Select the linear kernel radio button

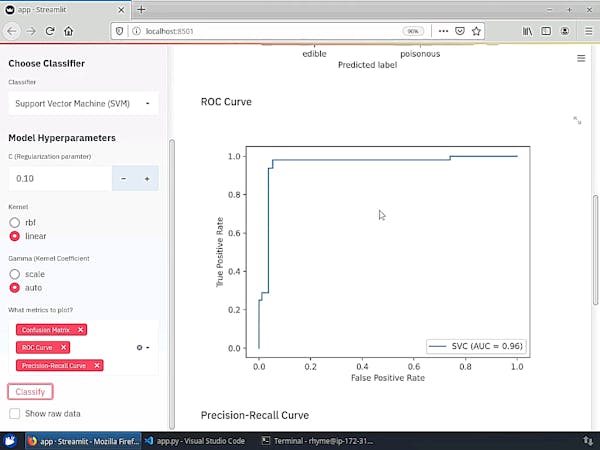click(x=15, y=236)
